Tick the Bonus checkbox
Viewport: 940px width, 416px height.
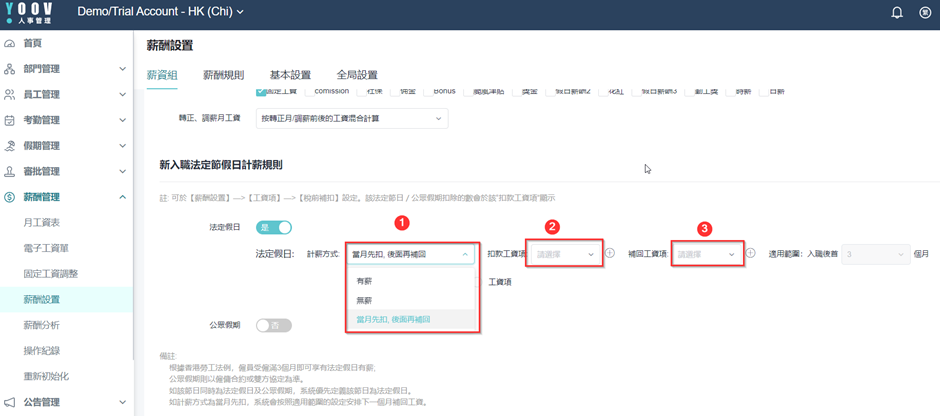427,92
